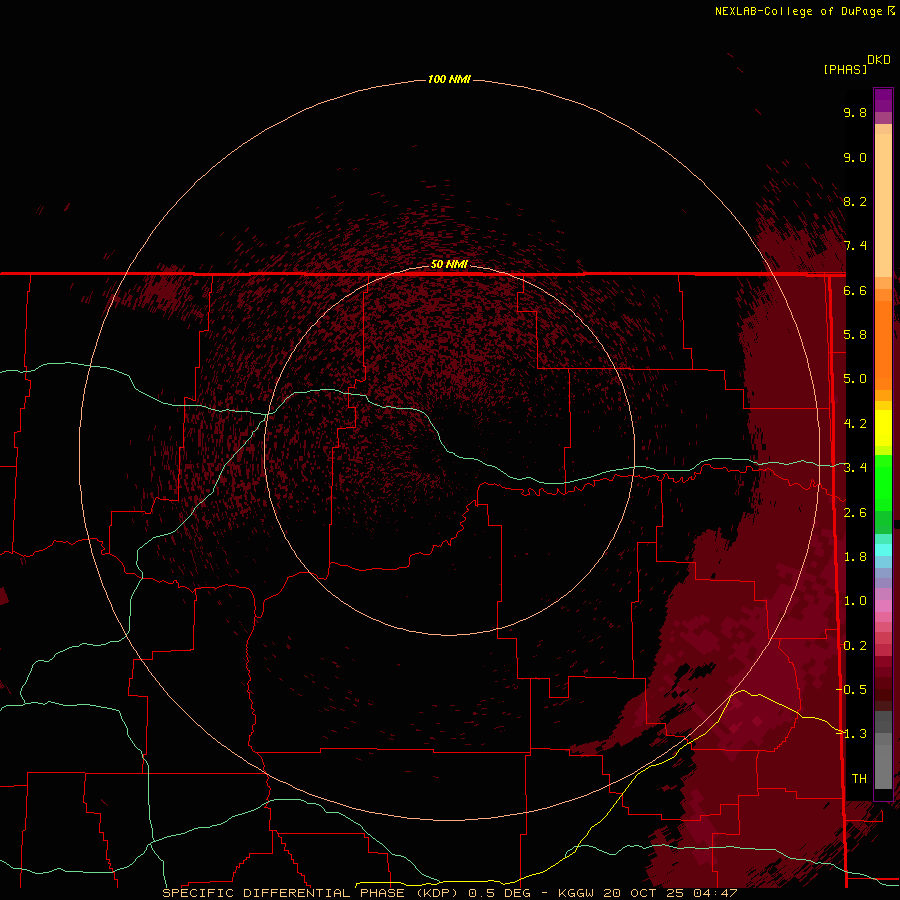Click the SPECIFIC DIFFERENTIAL PHASE caption text

[286, 893]
